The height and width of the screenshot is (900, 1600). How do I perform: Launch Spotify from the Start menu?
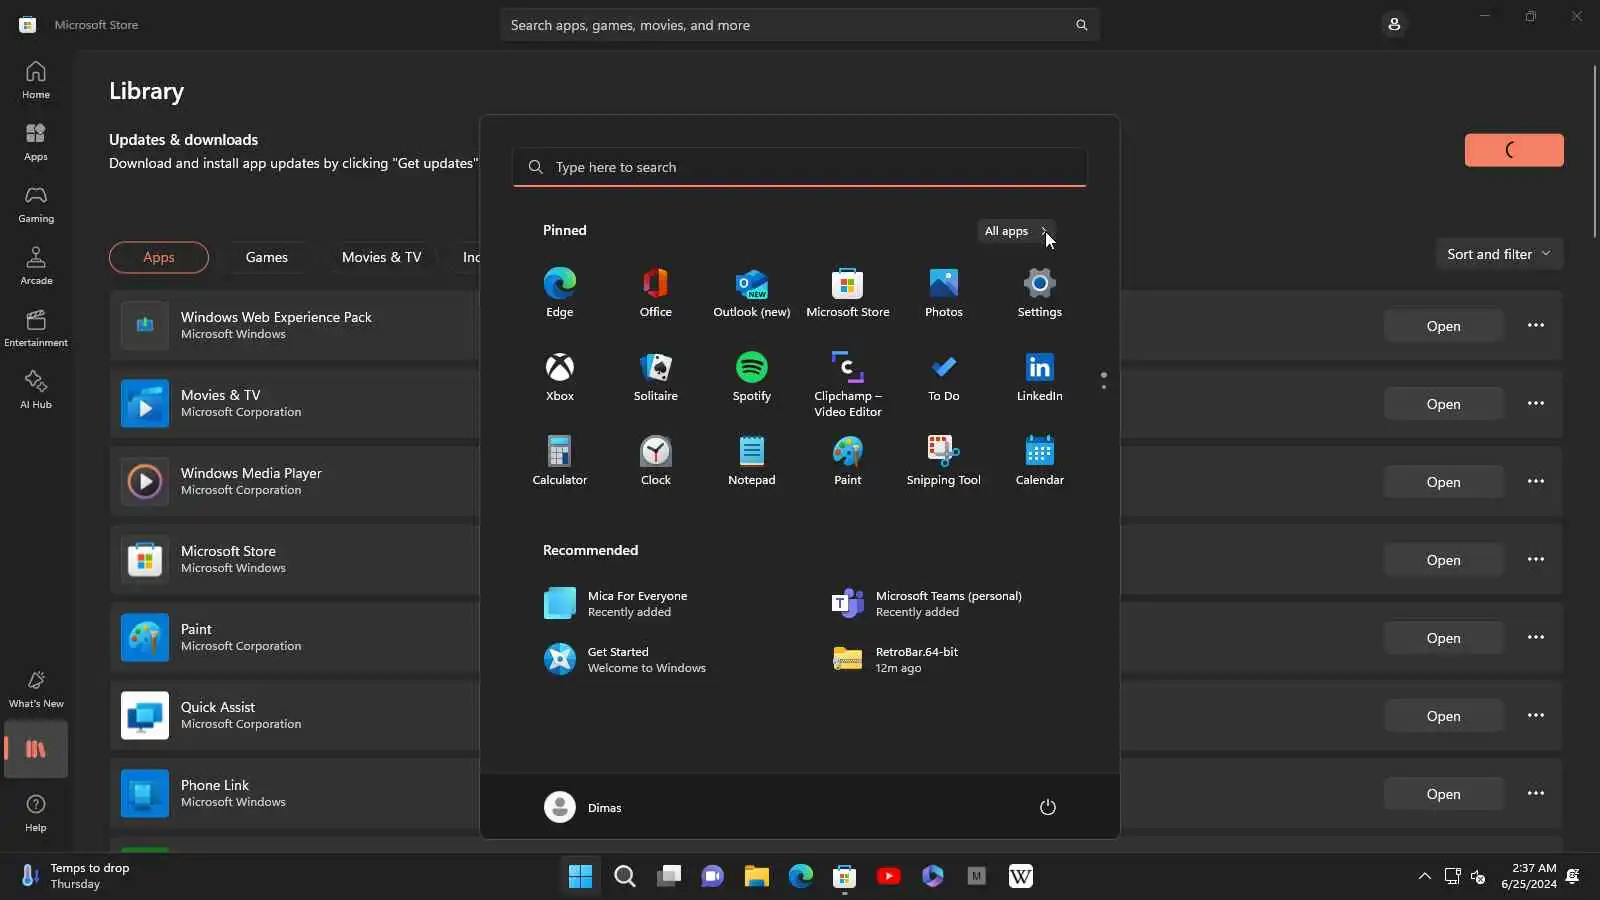[x=751, y=376]
